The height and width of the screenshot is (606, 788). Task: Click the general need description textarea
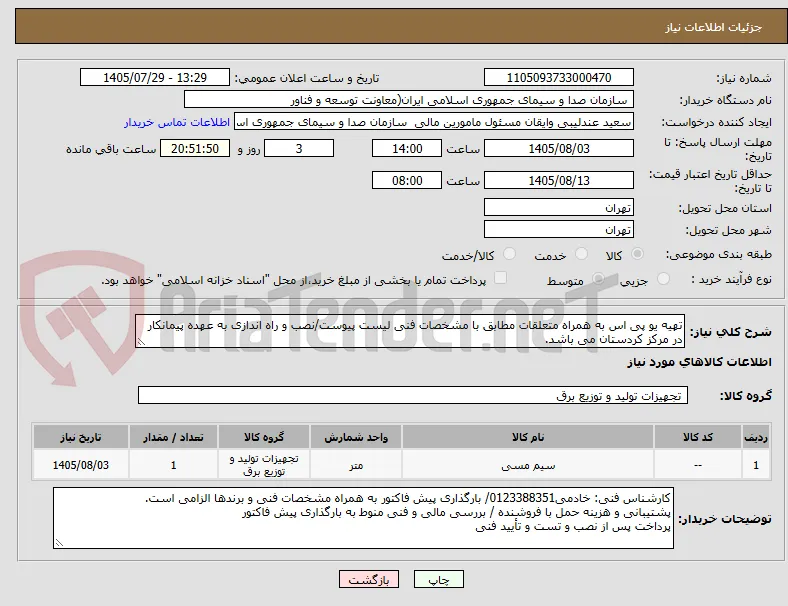[410, 332]
